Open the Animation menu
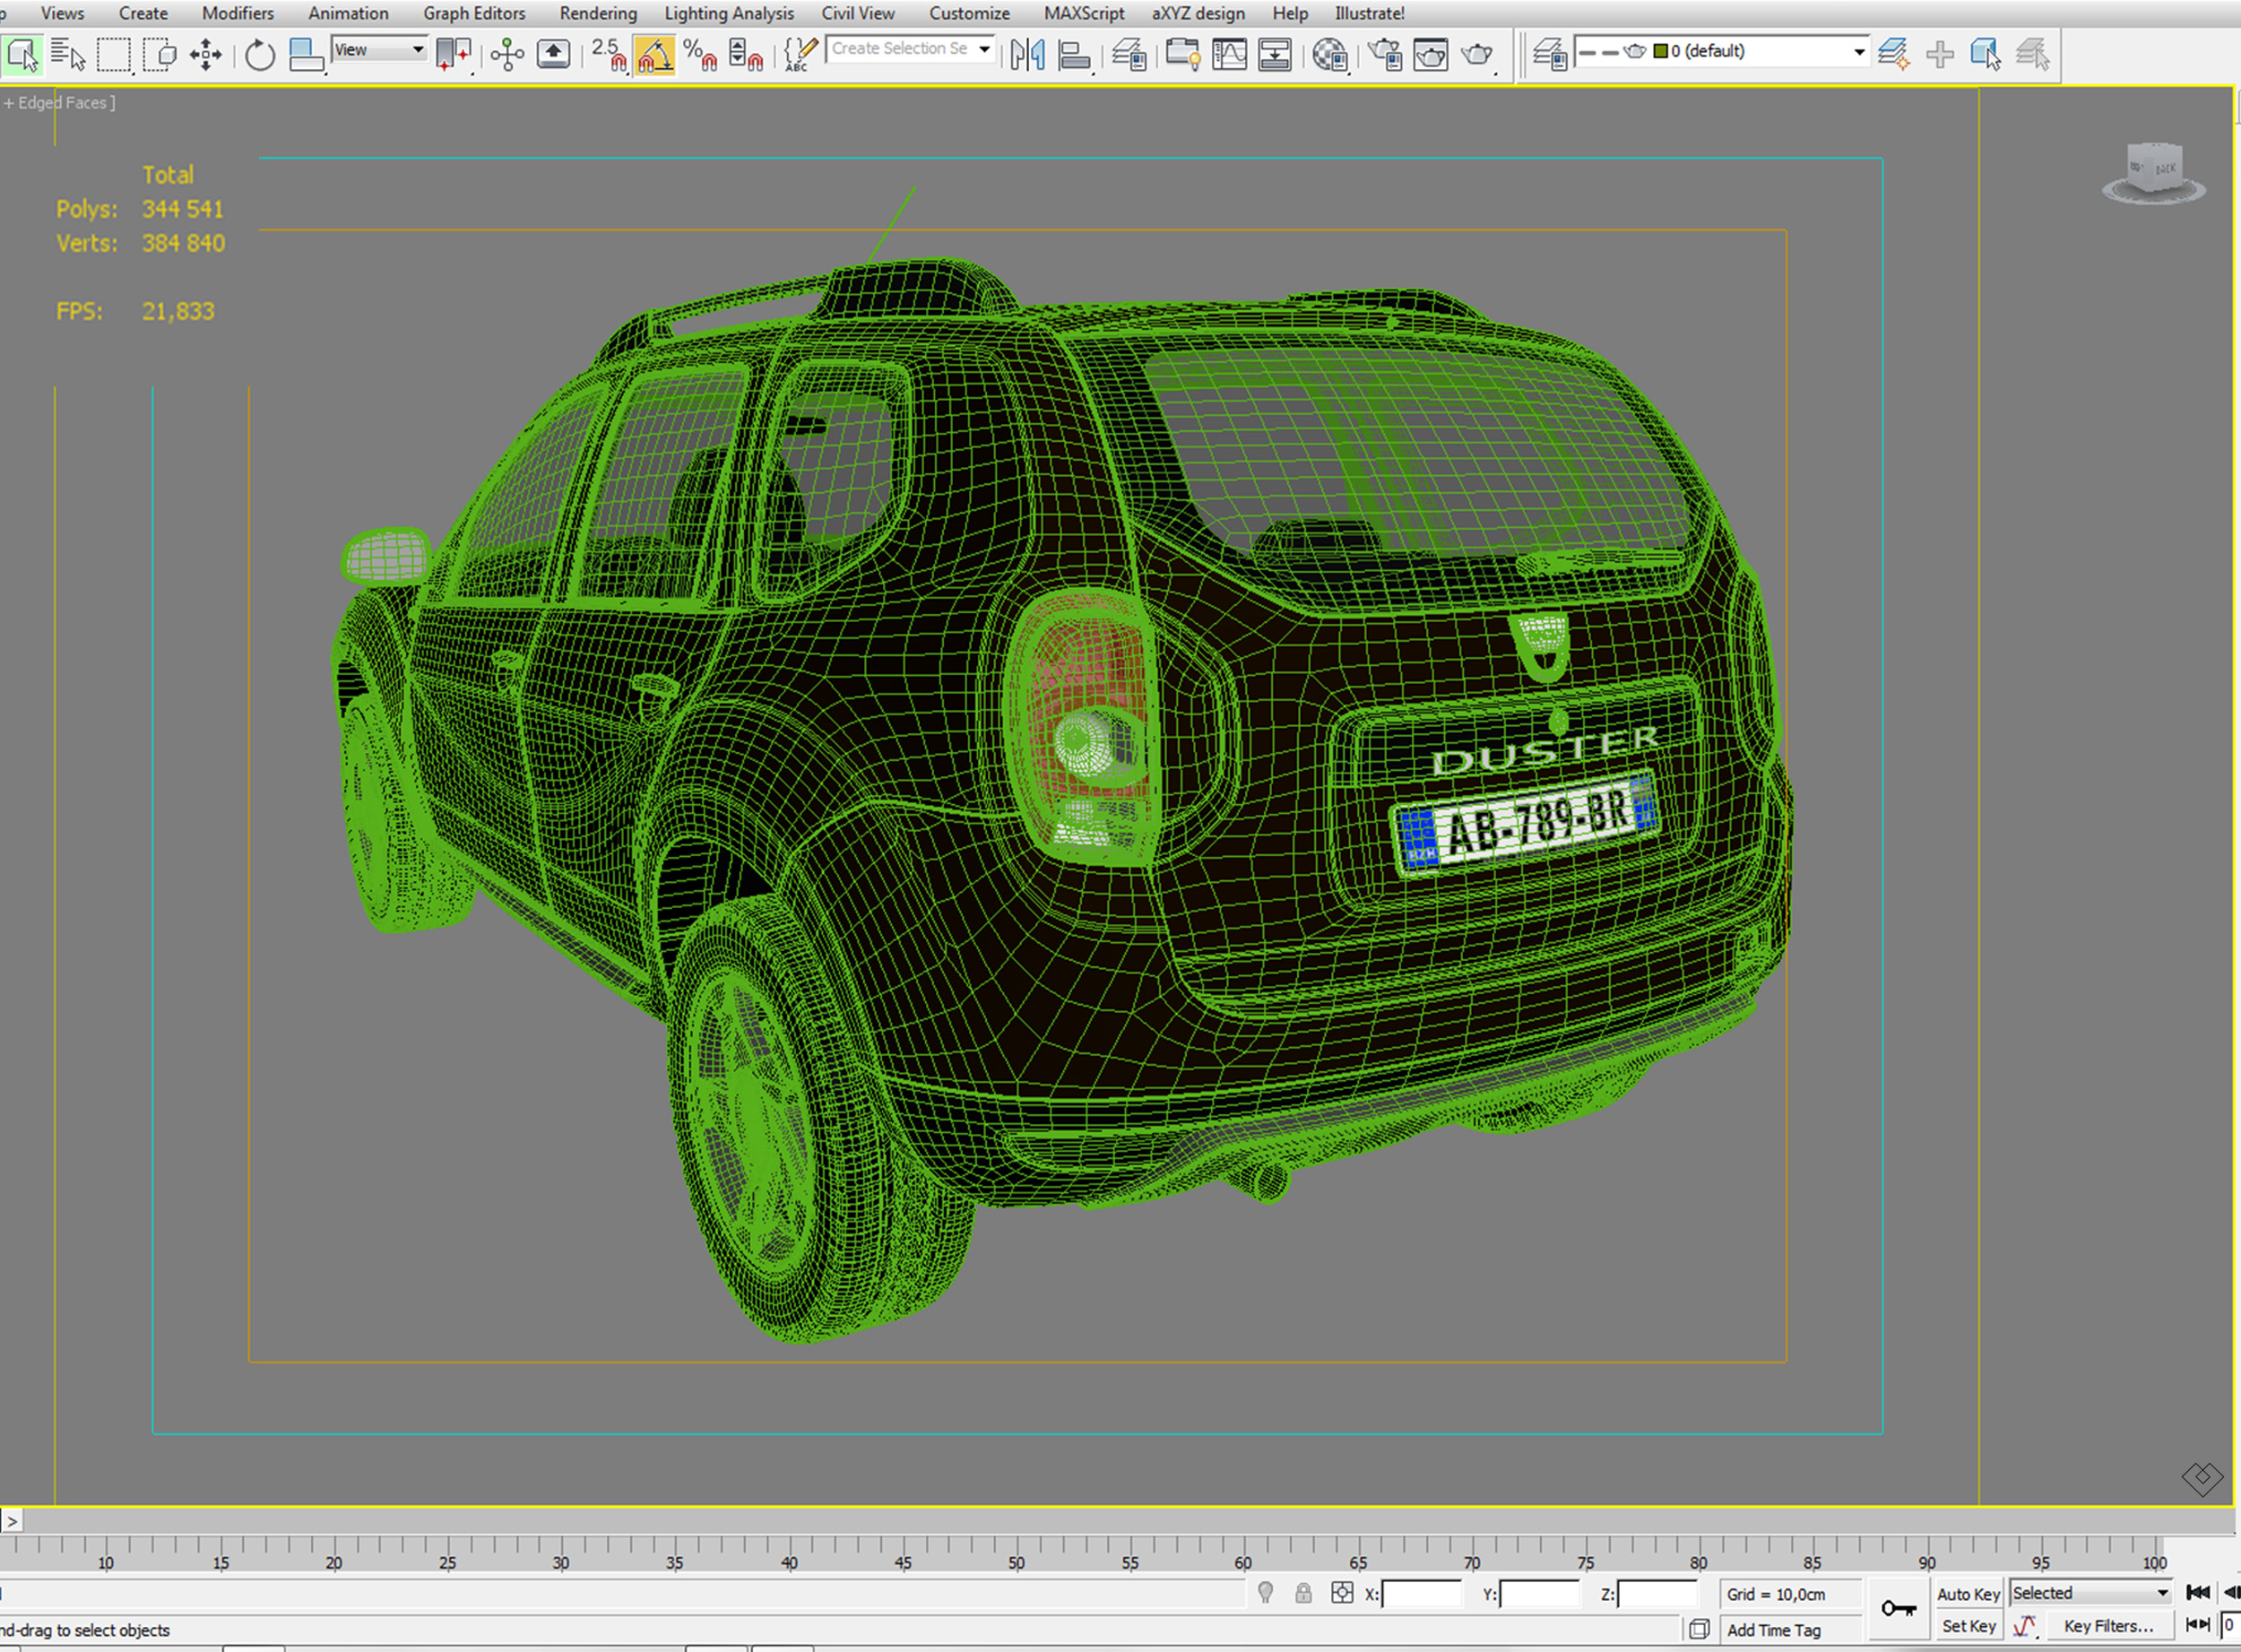Screen dimensions: 2241x1652 coord(348,13)
